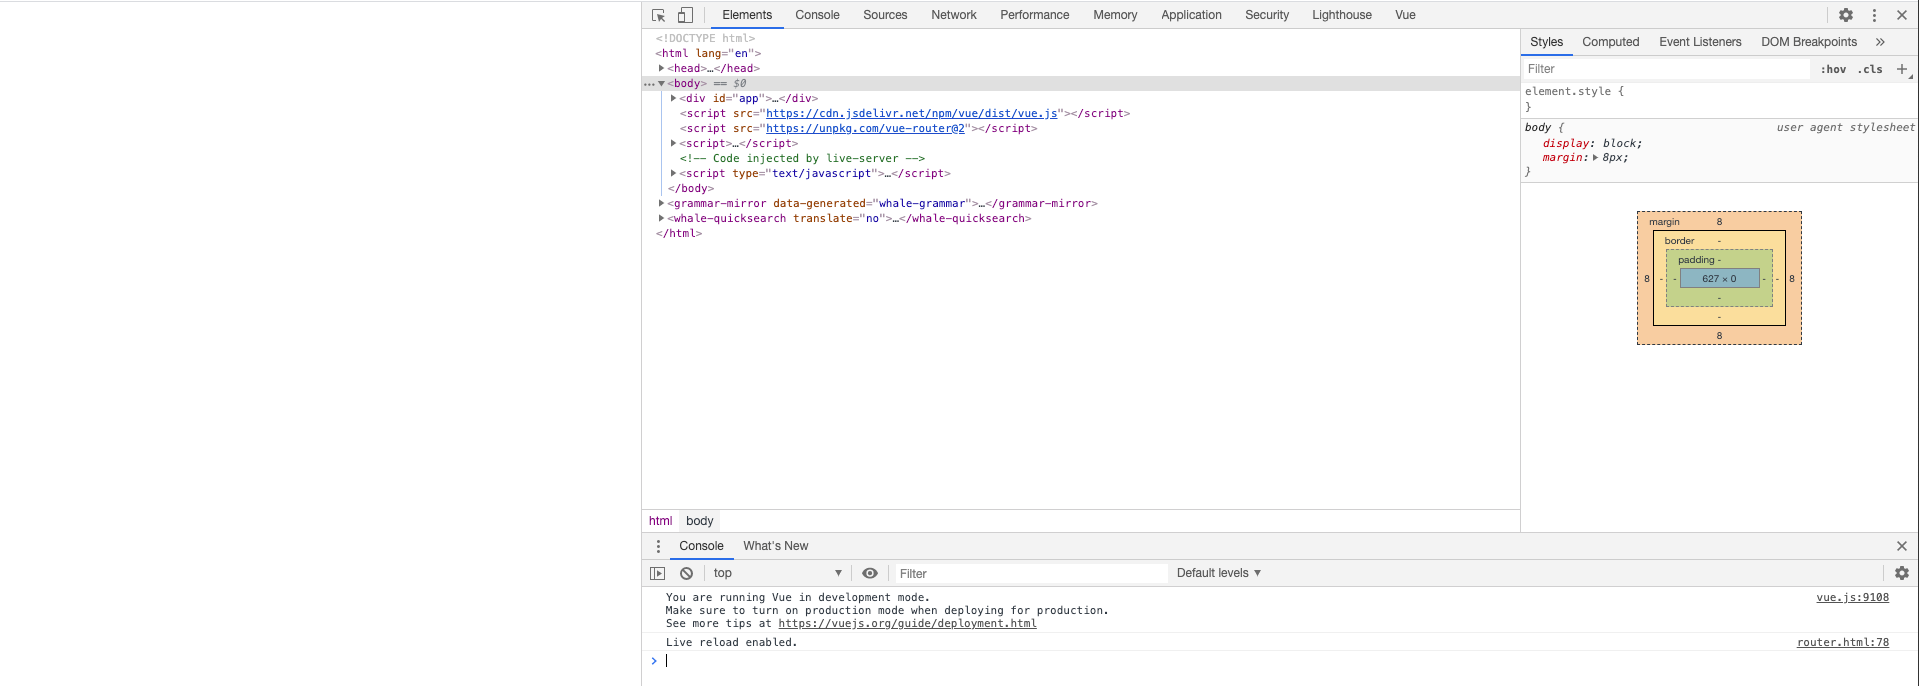Open the DevTools three-dot customize menu

click(x=1874, y=15)
